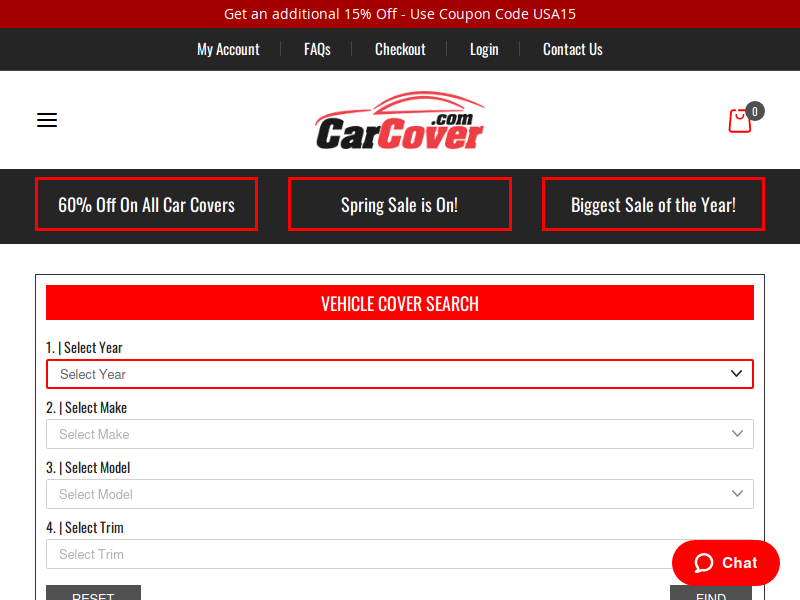Open My Account in top menu
The image size is (800, 600).
click(228, 49)
